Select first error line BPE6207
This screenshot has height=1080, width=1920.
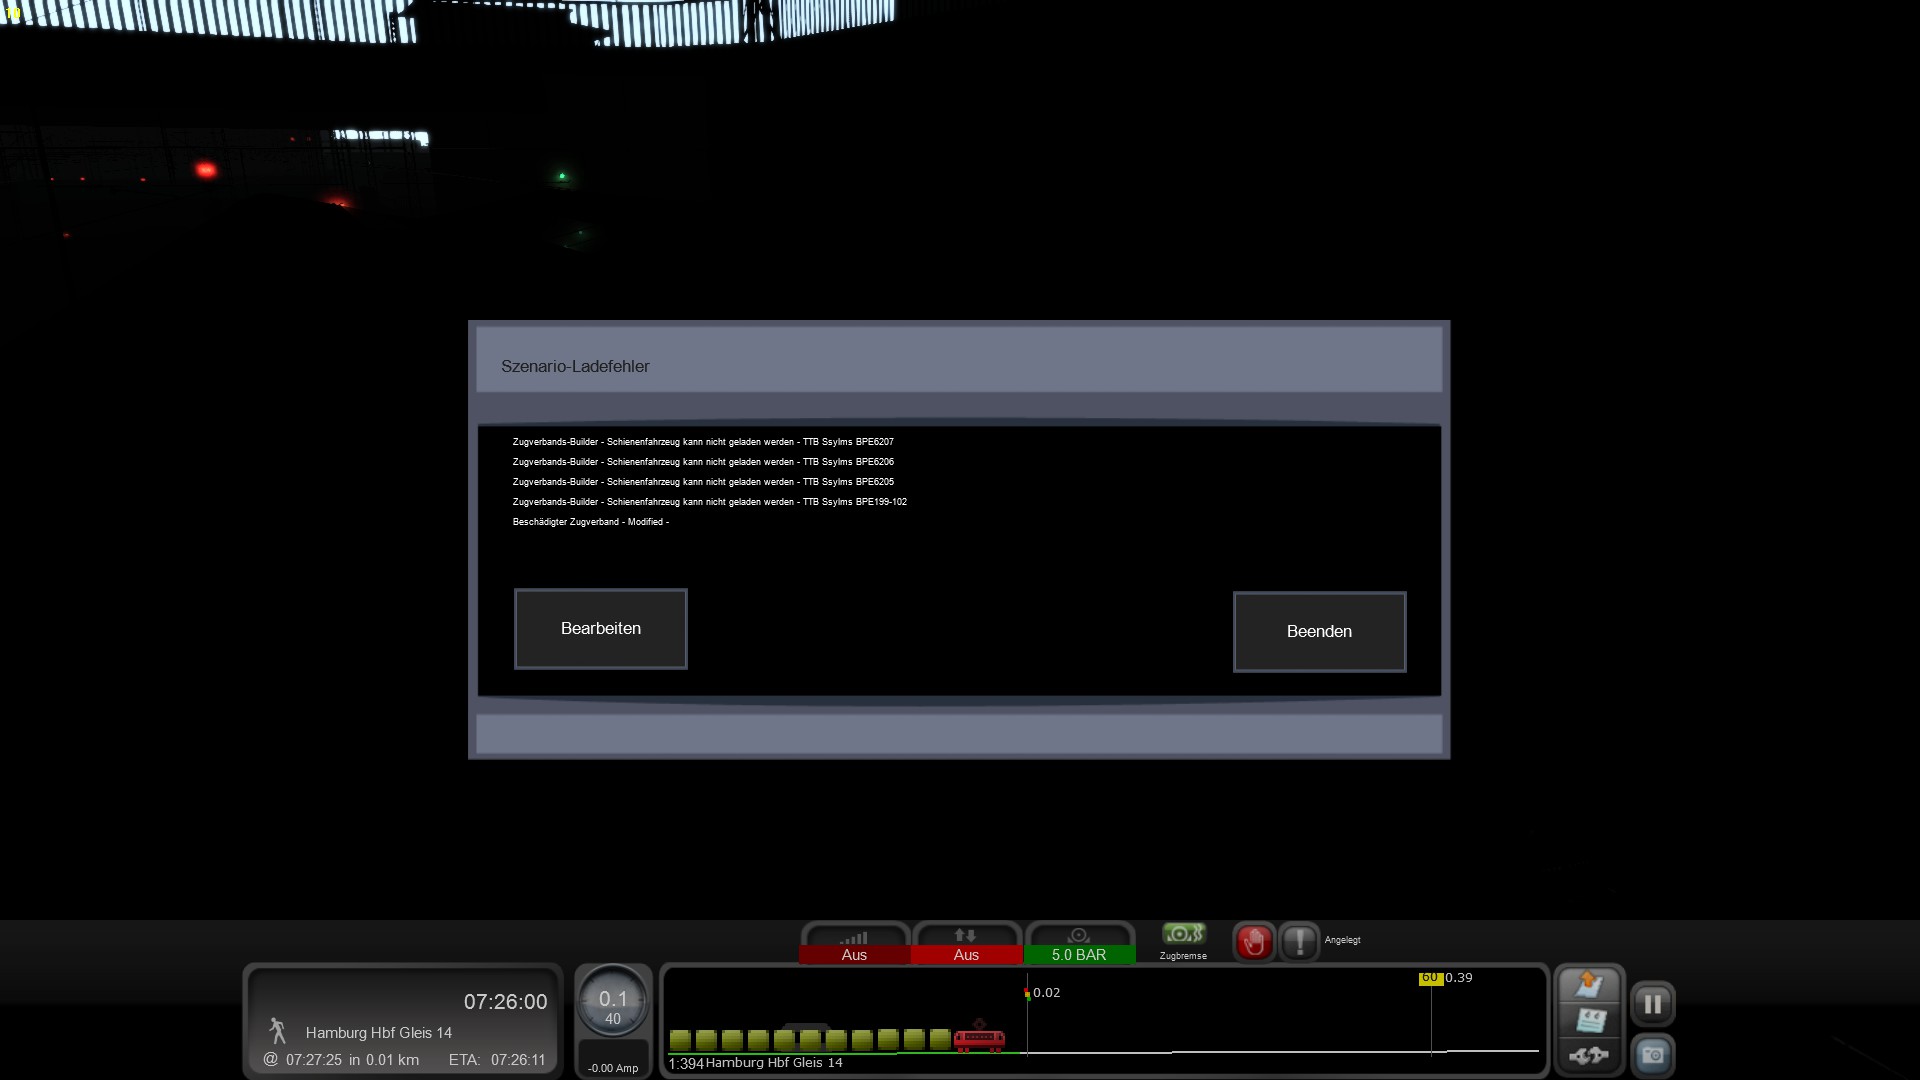click(x=703, y=442)
